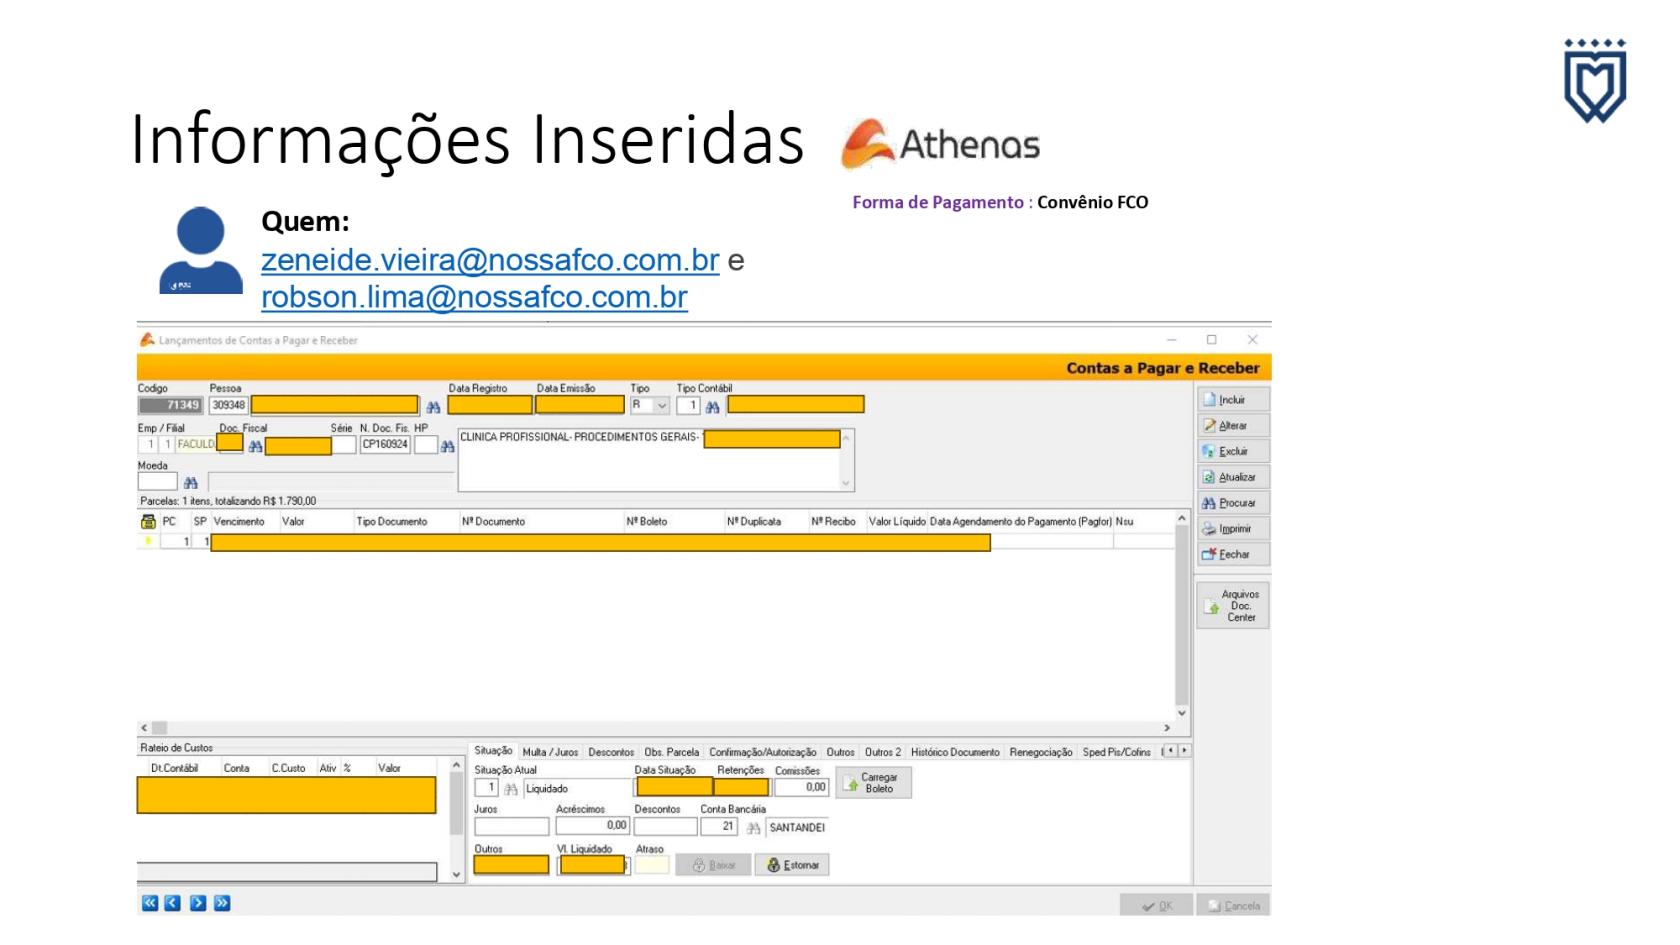Open the Moeda currency search binoculars
1680x945 pixels.
click(190, 483)
